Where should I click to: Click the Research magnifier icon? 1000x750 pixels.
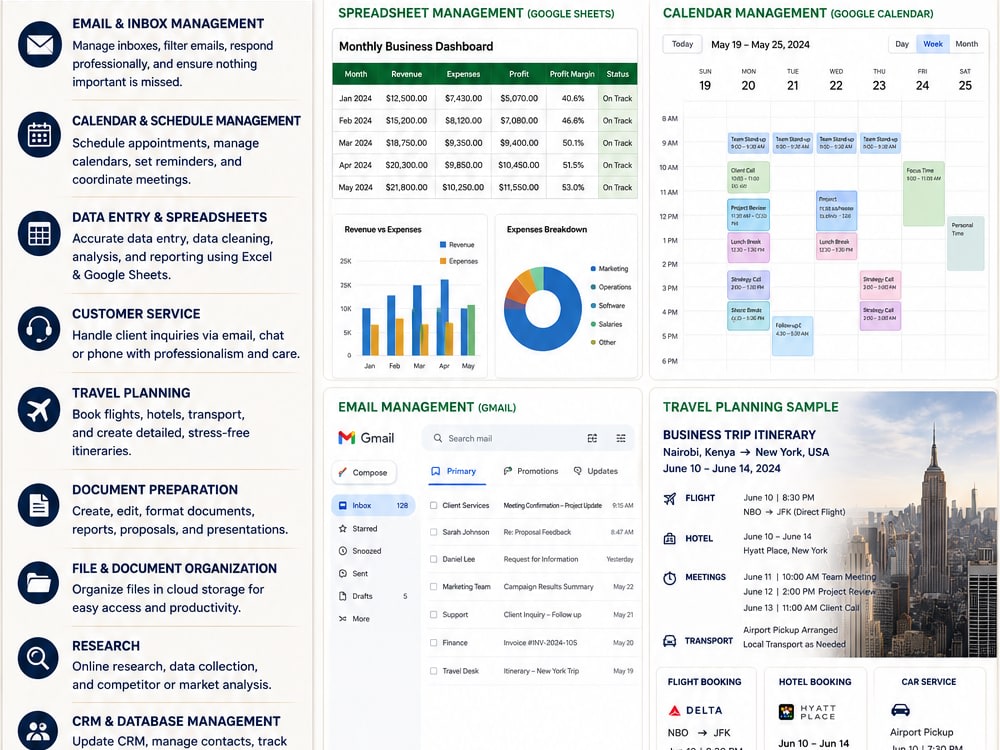coord(38,658)
